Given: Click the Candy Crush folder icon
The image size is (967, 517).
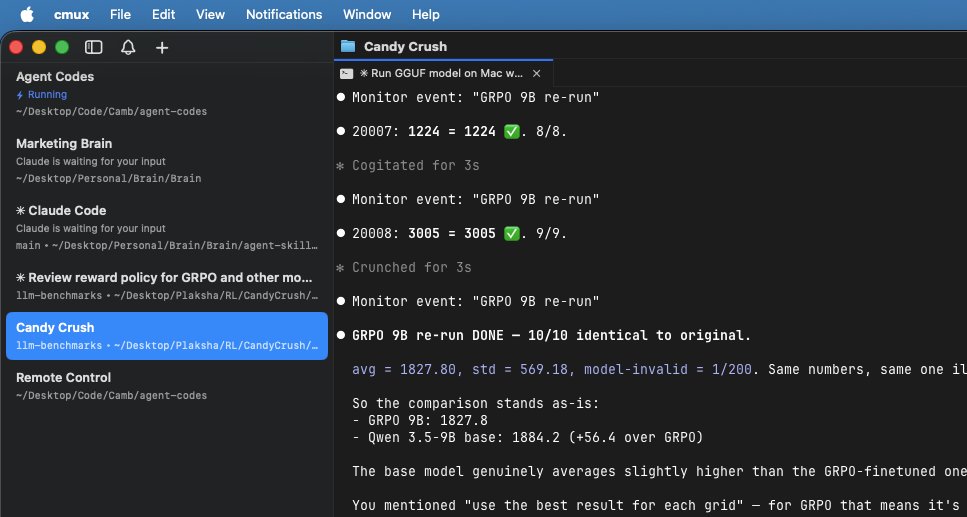Looking at the screenshot, I should tap(348, 46).
